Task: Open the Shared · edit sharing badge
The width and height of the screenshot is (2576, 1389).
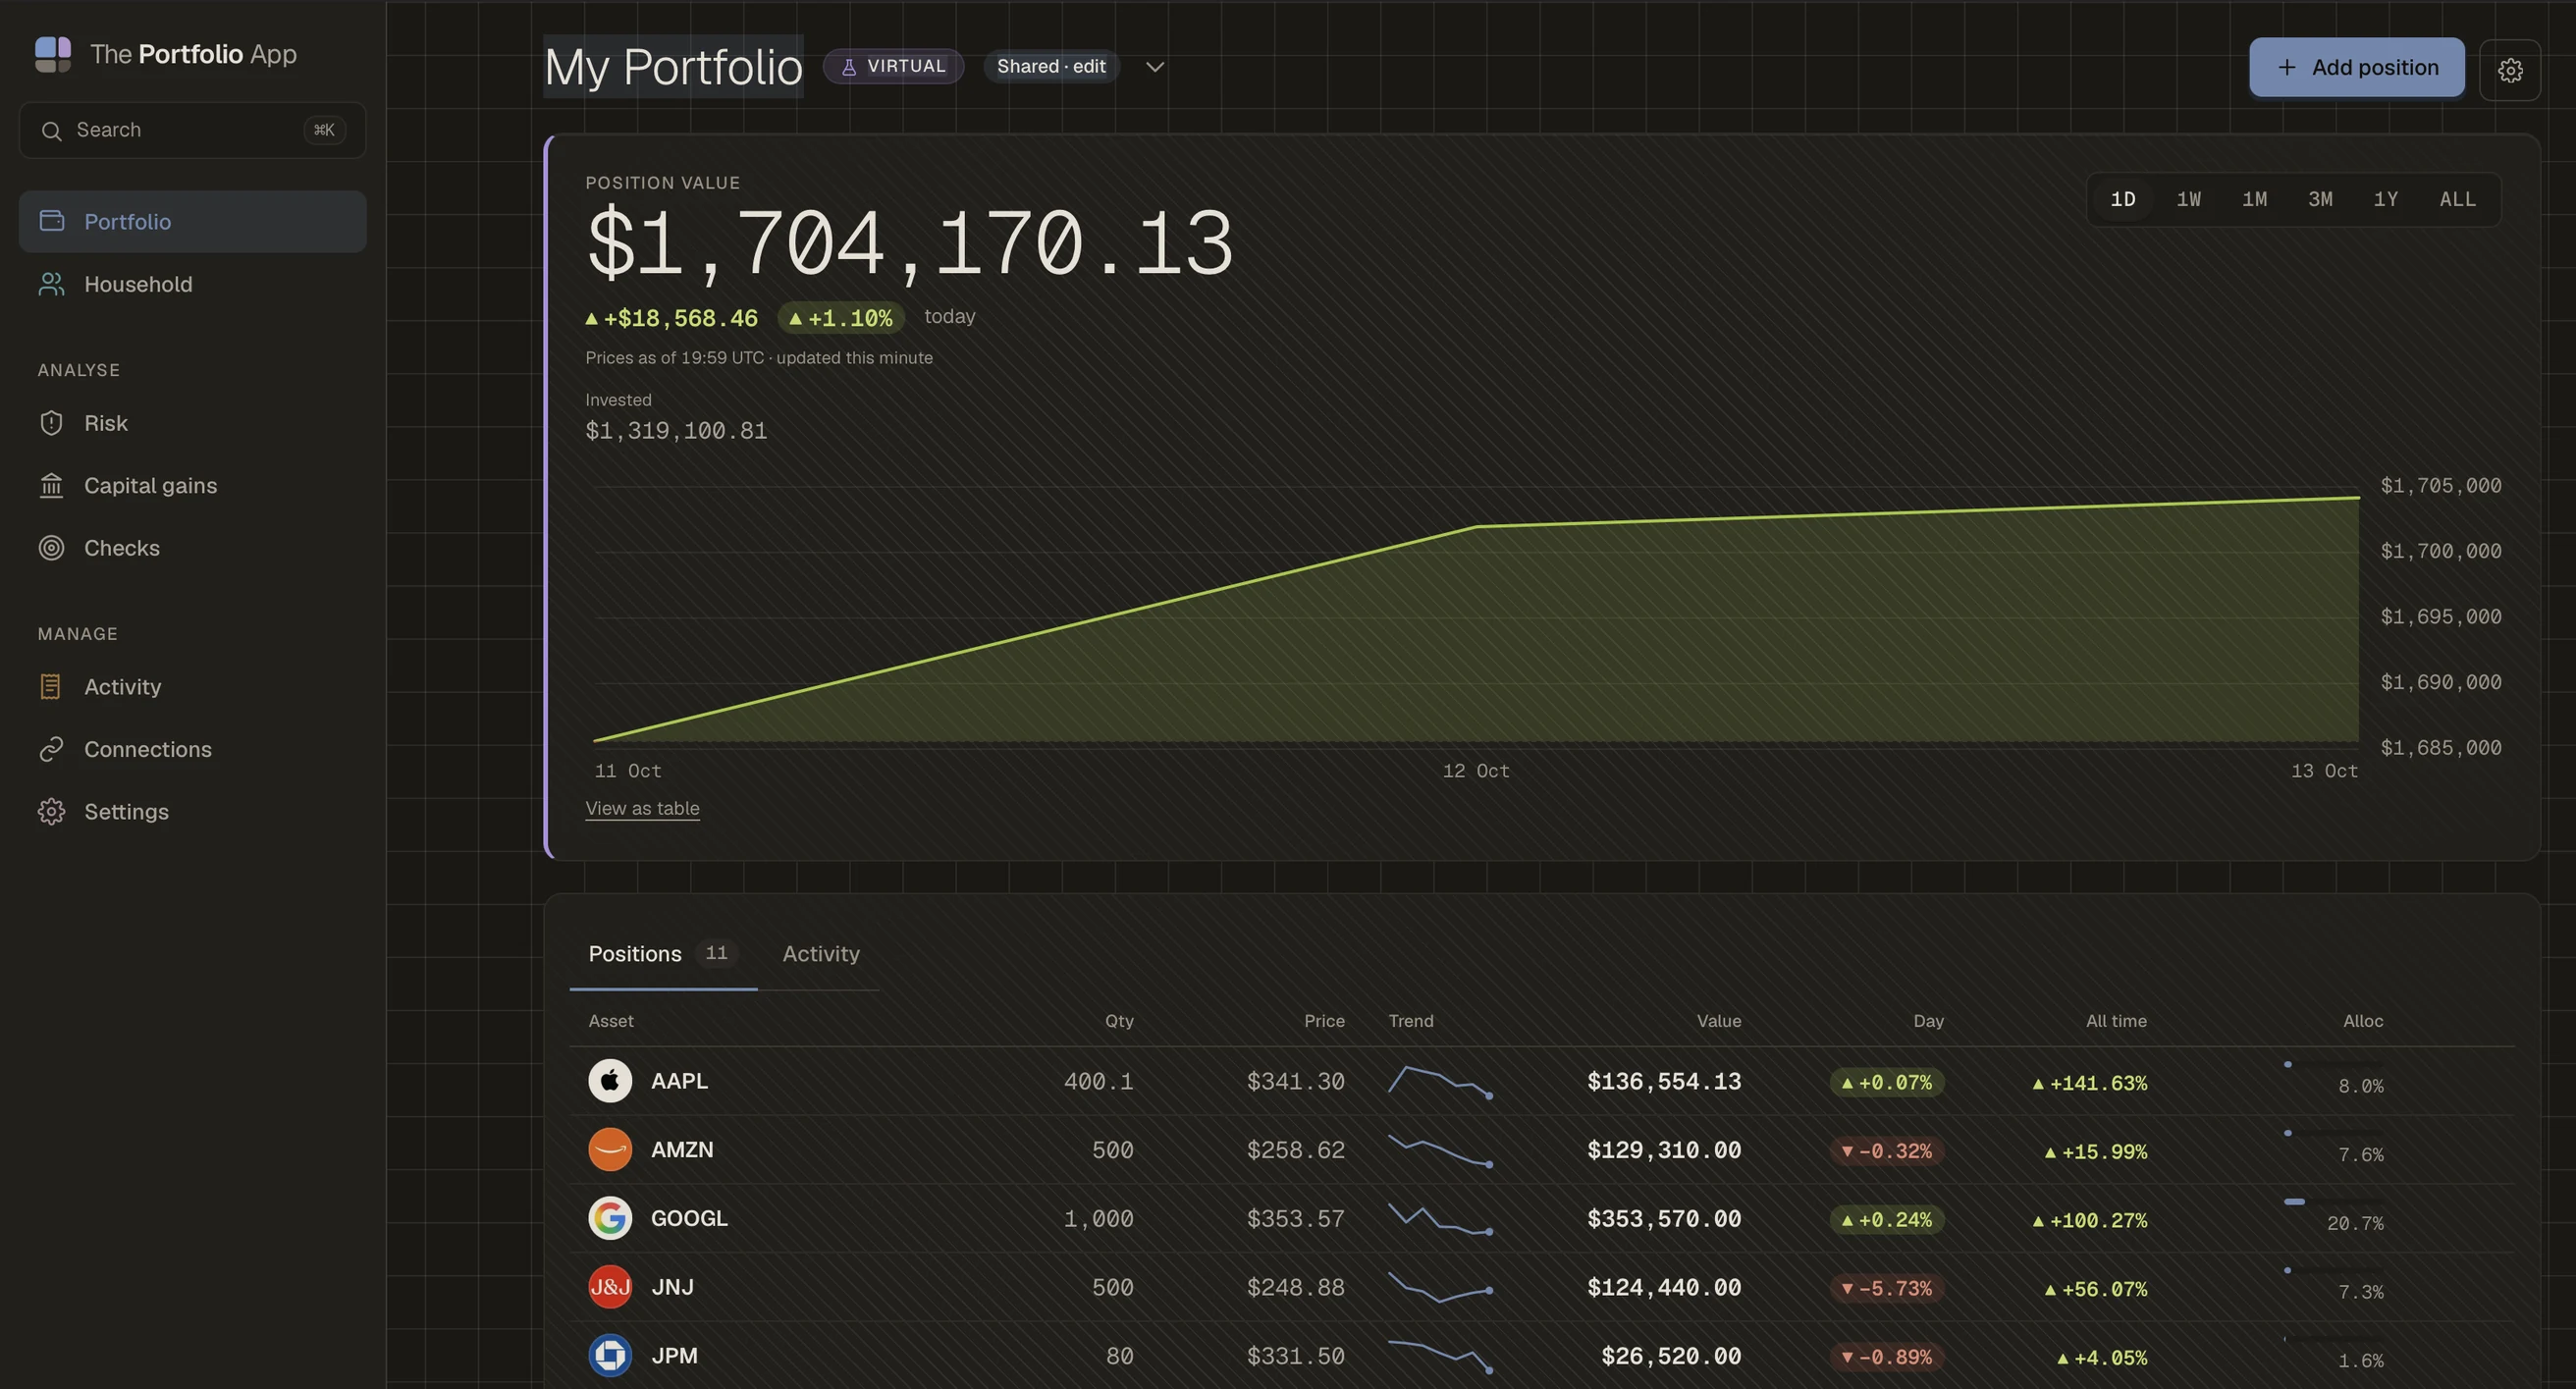Action: point(1051,67)
